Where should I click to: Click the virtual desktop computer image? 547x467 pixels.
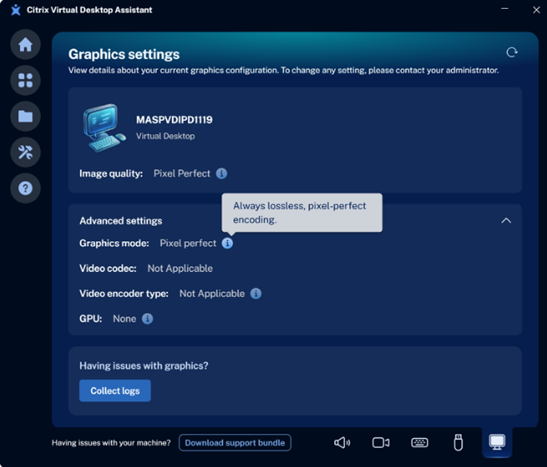click(x=104, y=128)
